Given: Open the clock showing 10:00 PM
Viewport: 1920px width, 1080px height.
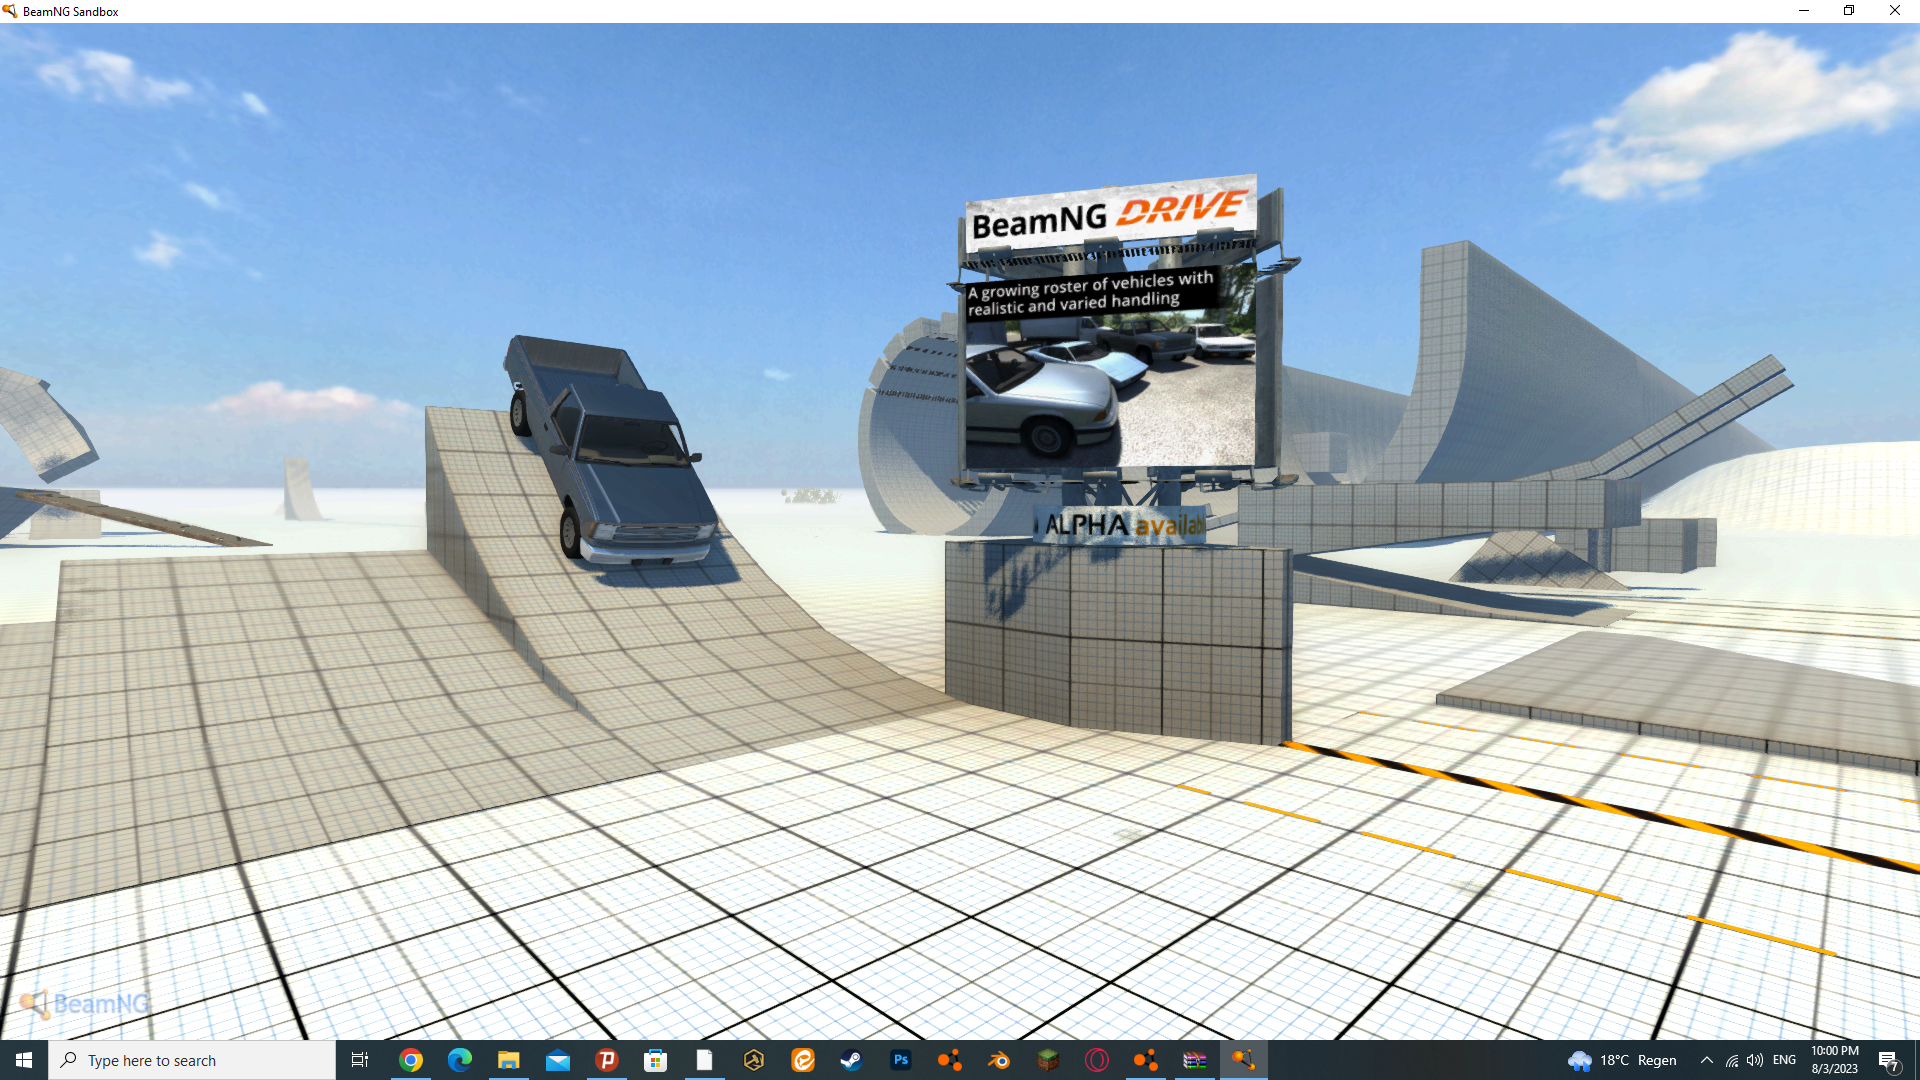Looking at the screenshot, I should [x=1834, y=1060].
